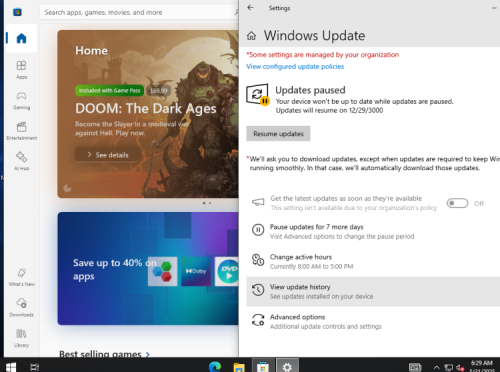Click the Settings home icon

click(x=252, y=36)
